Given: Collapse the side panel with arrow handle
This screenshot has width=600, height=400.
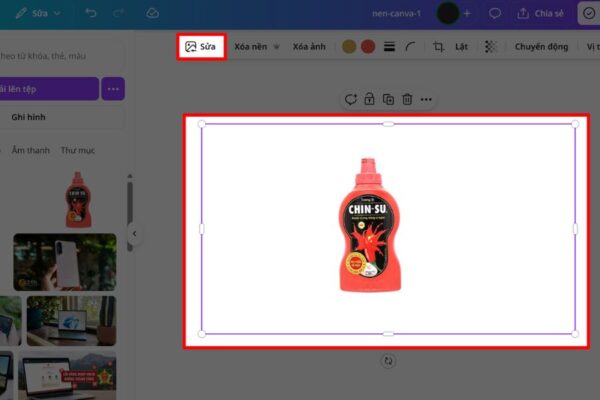Looking at the screenshot, I should point(134,233).
